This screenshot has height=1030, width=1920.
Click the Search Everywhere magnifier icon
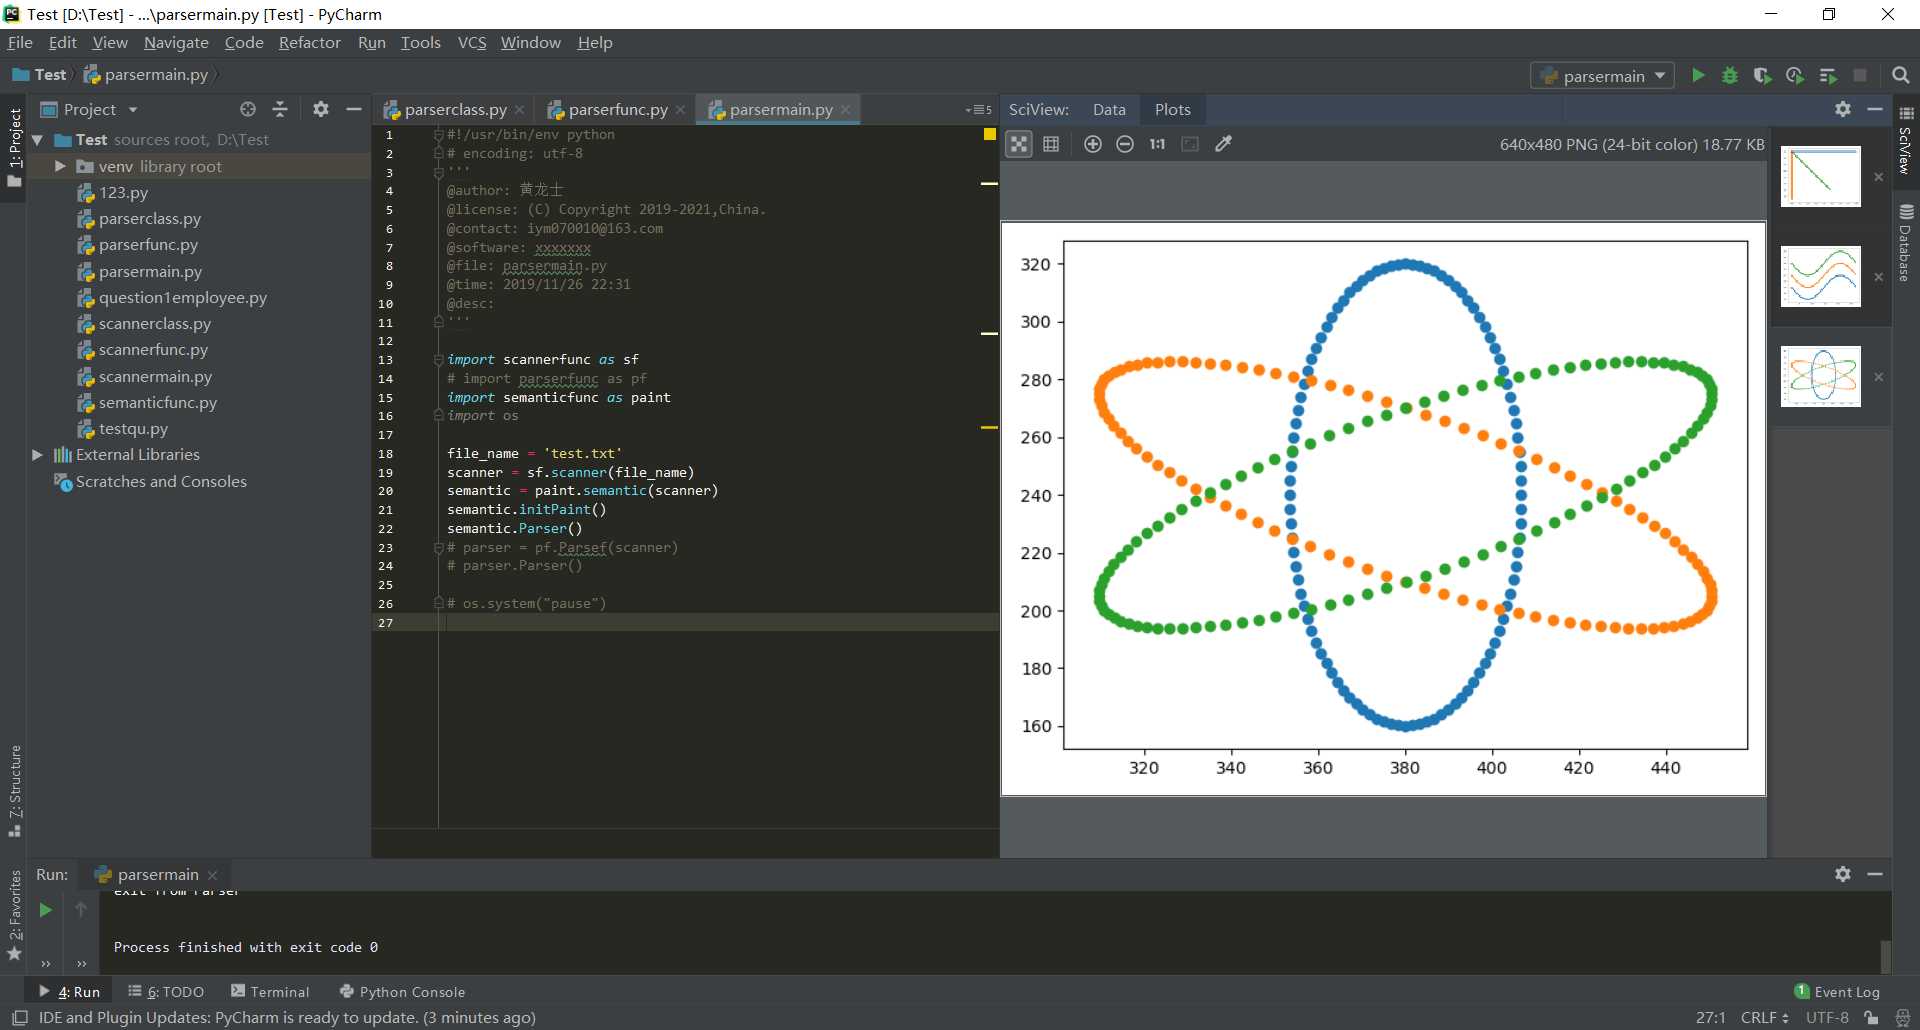pyautogui.click(x=1901, y=75)
